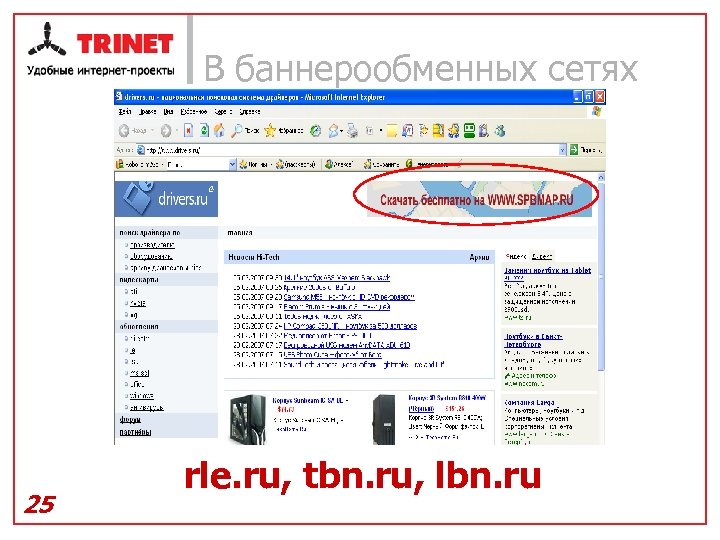720x540 pixels.
Task: Click the green monitor icon in toolbar
Action: [469, 131]
